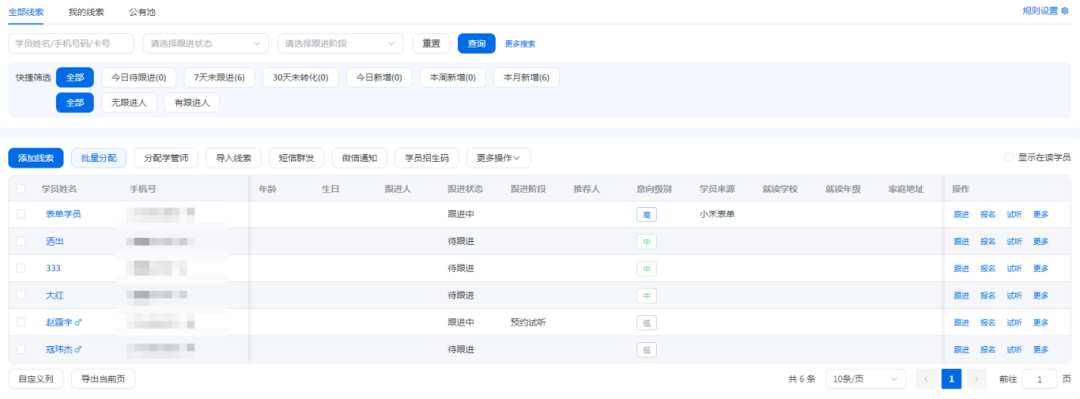Viewport: 1080px width, 399px height.
Task: Open the 更多搜索 link
Action: [x=520, y=44]
